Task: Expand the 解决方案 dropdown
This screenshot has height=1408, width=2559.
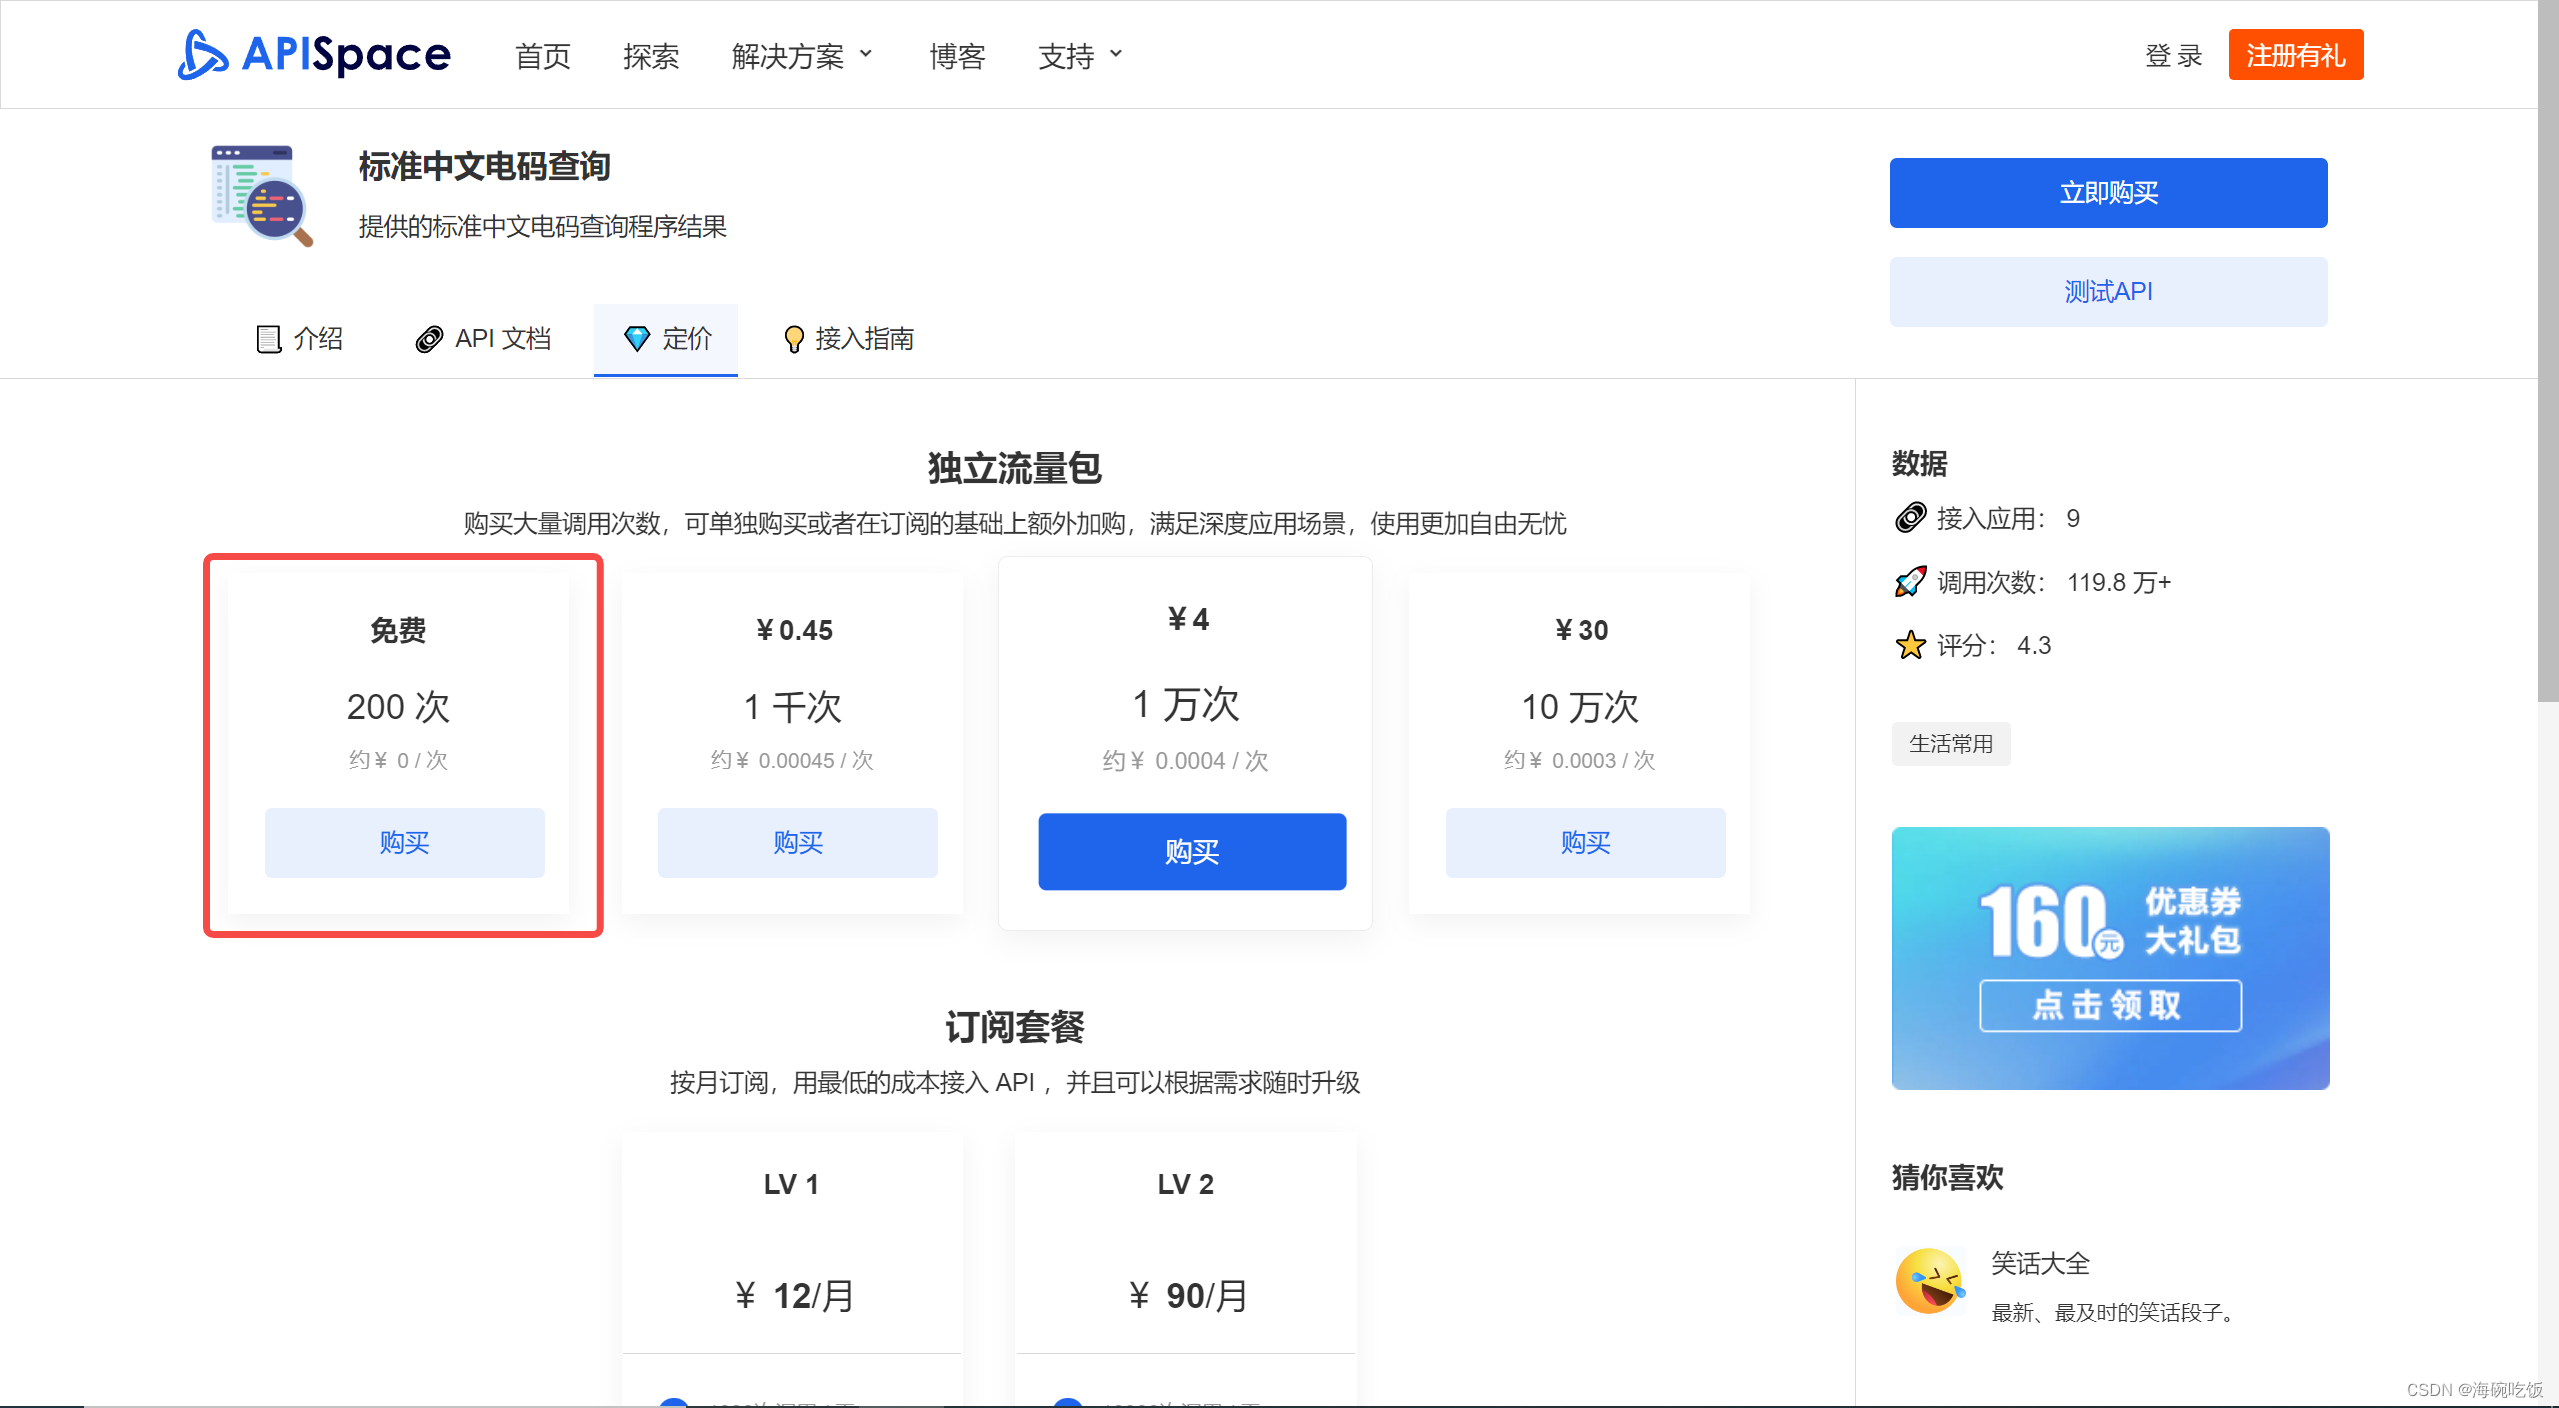Action: (802, 55)
